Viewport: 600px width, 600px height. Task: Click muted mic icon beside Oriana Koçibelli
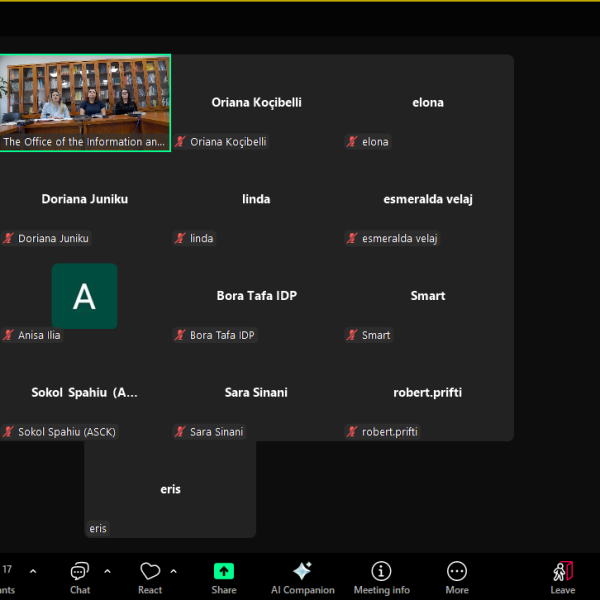pyautogui.click(x=180, y=142)
